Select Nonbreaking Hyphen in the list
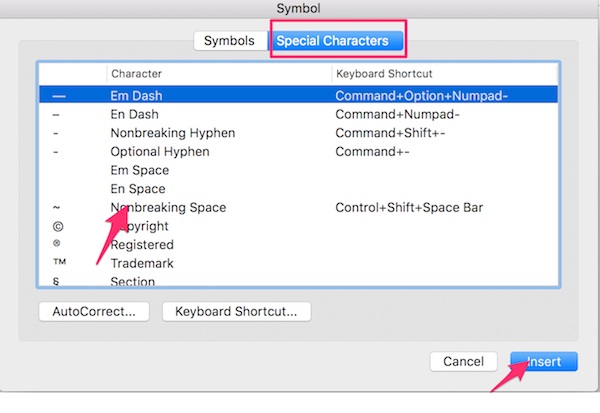The image size is (600, 413). (x=170, y=133)
